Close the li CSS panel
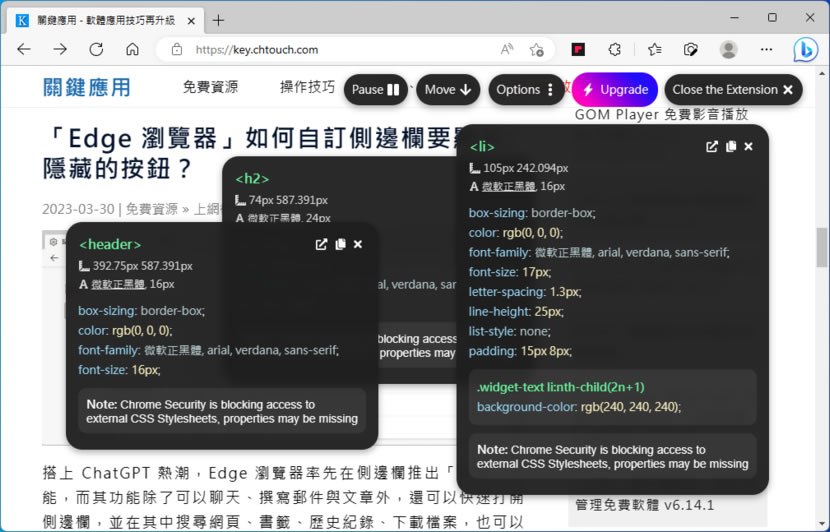 [749, 146]
